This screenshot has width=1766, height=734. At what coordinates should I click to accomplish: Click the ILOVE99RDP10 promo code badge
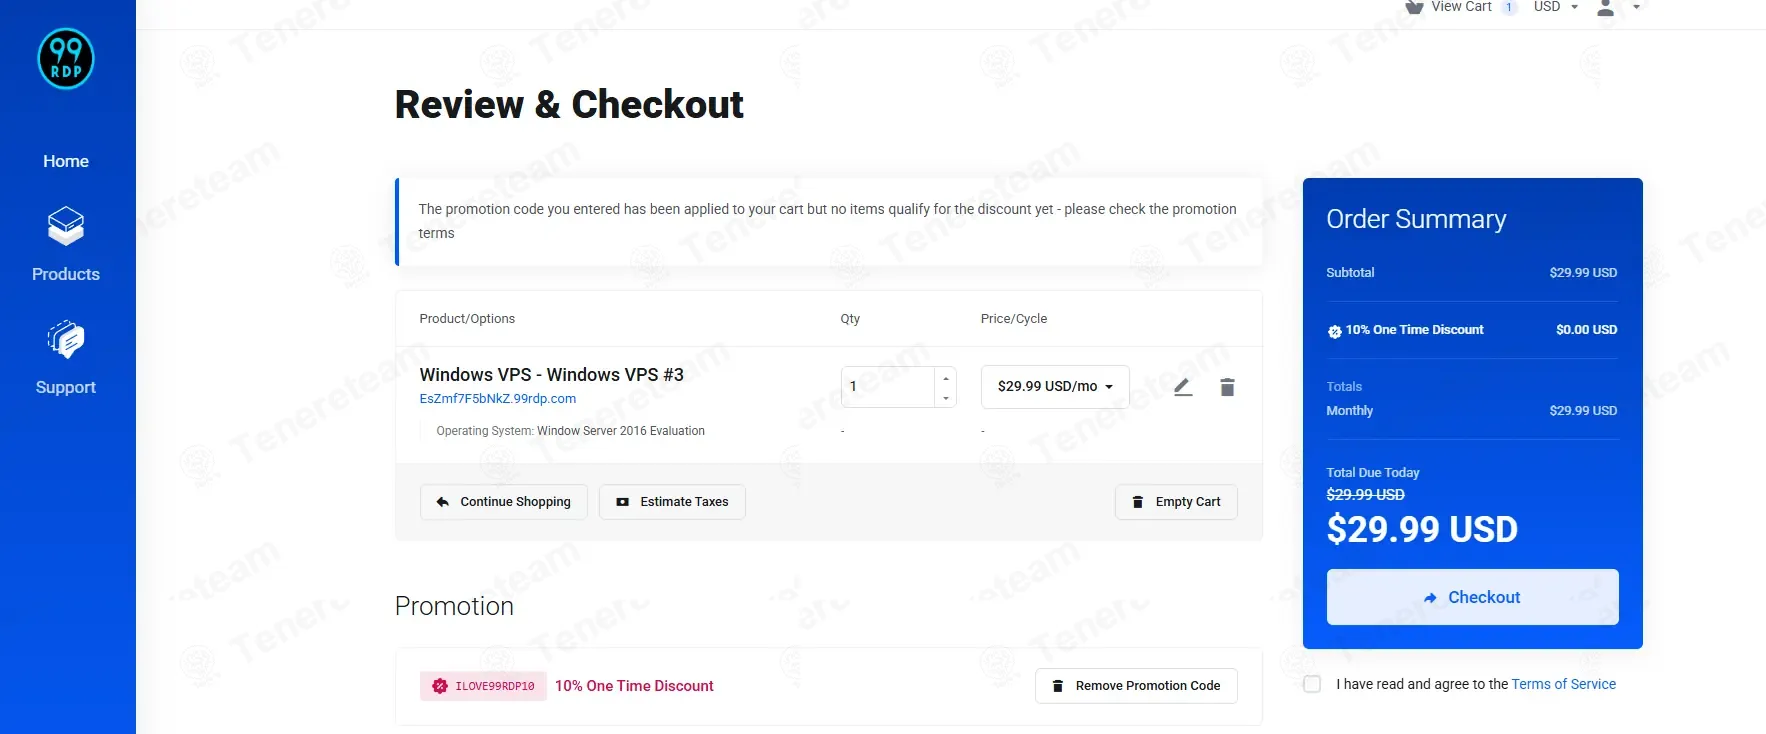click(483, 686)
